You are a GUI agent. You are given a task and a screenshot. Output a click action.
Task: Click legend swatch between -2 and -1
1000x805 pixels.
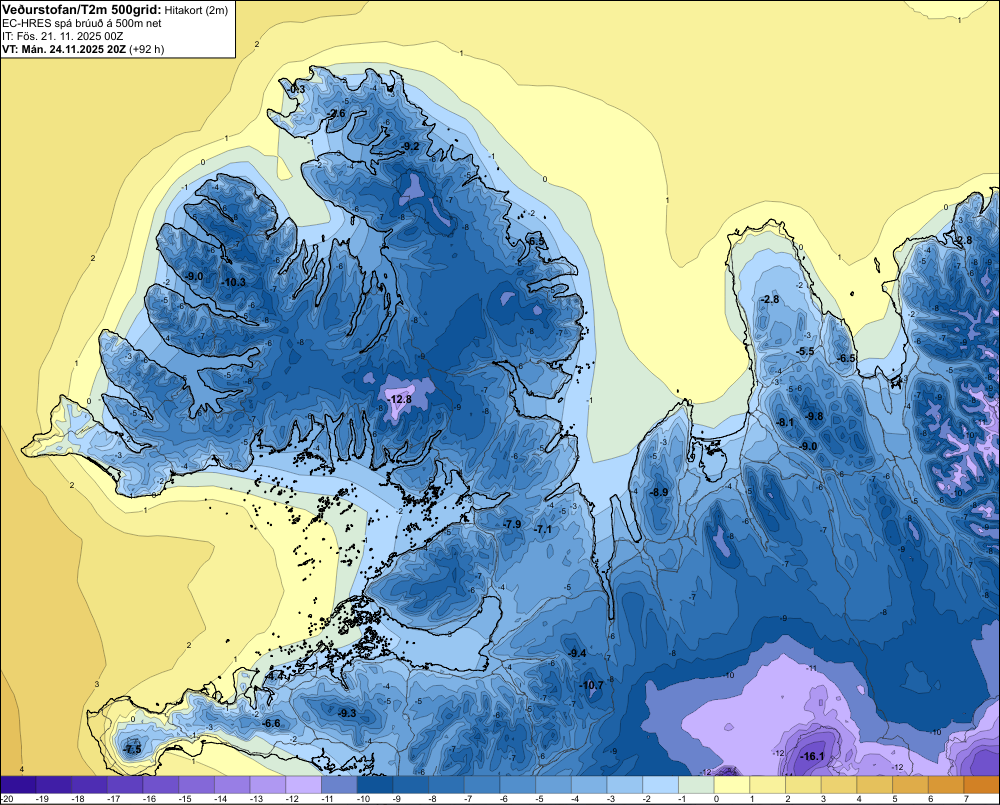(661, 785)
